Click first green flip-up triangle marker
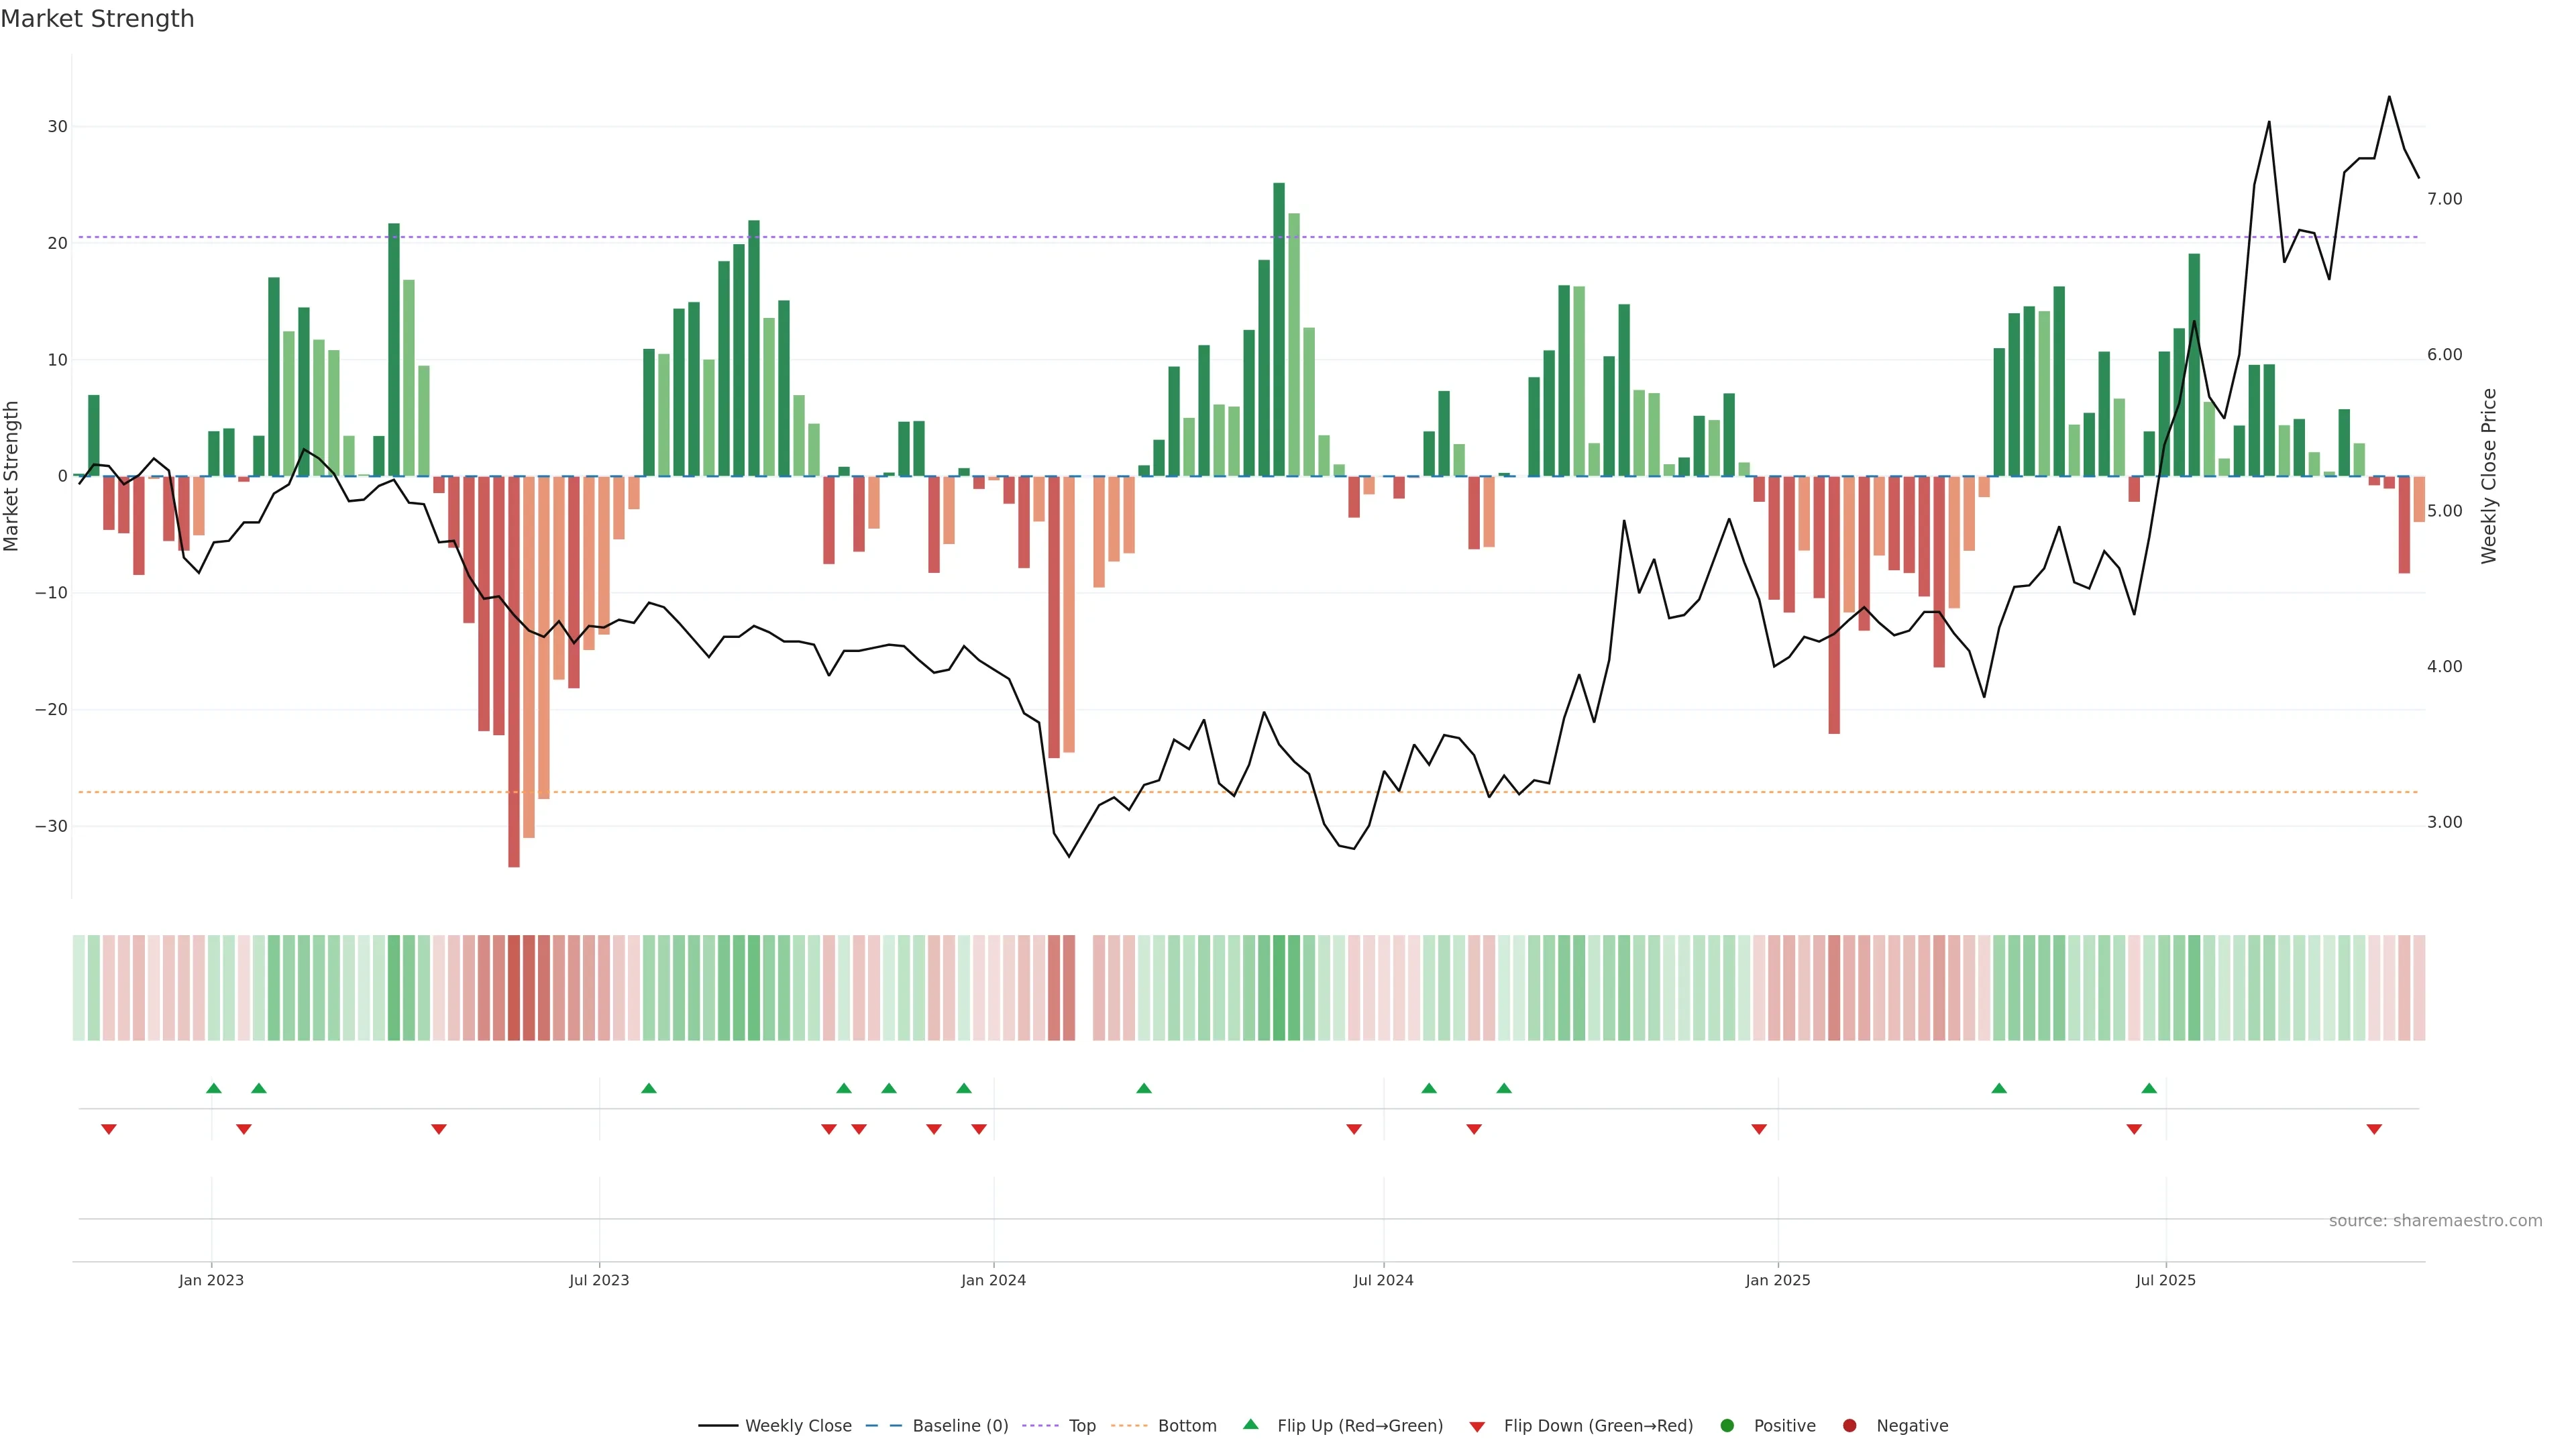 [x=213, y=1088]
